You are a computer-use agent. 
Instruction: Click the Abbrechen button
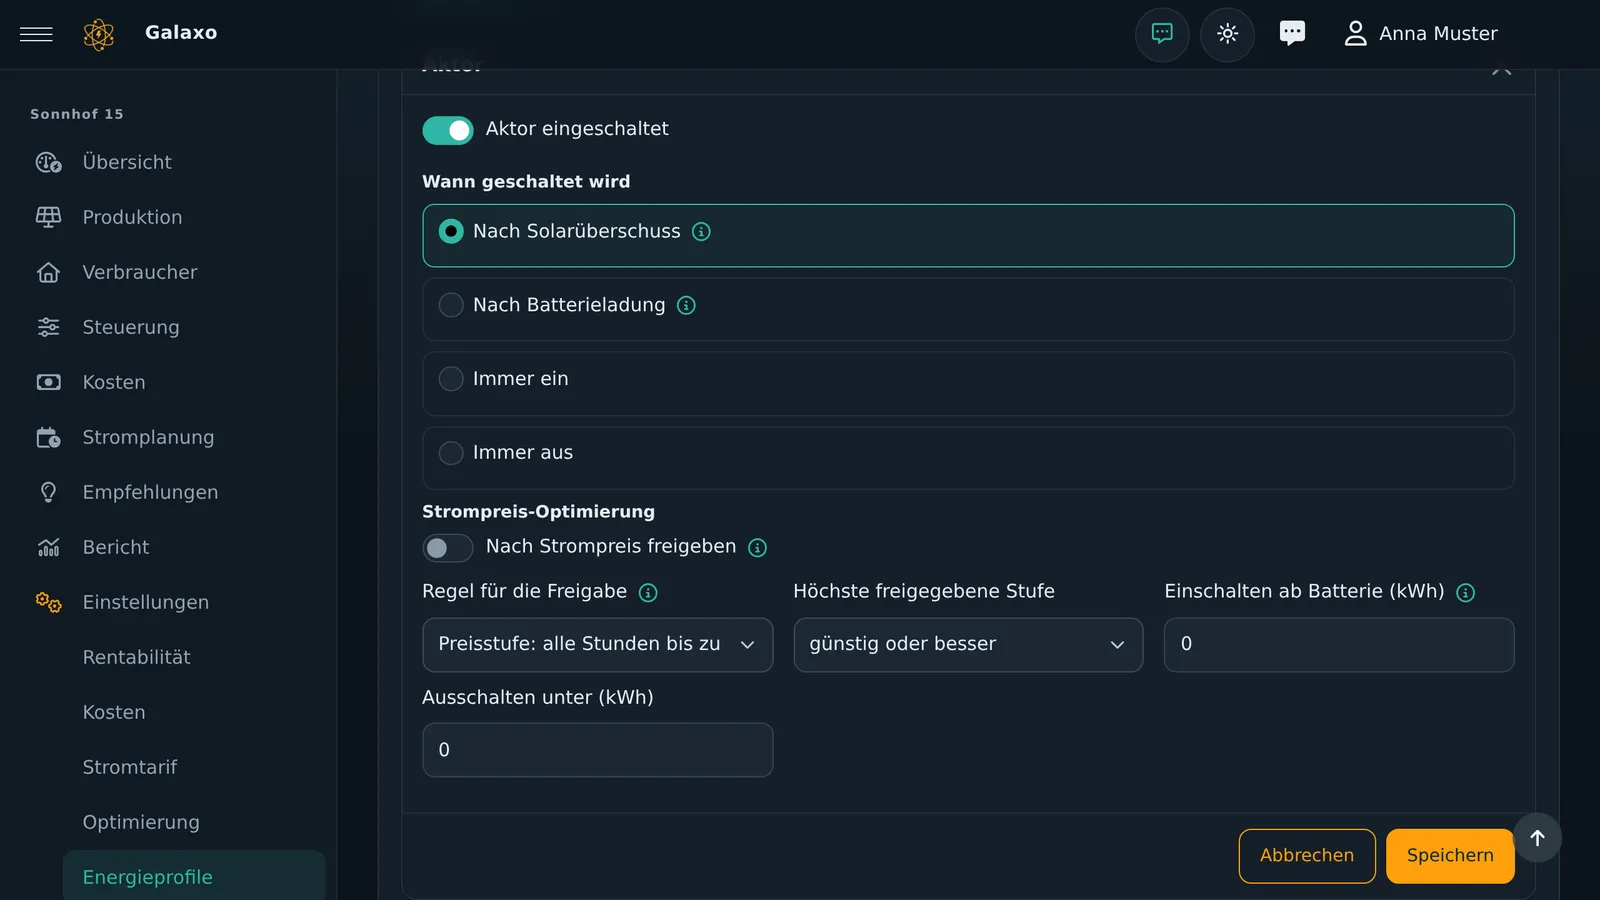pyautogui.click(x=1307, y=856)
